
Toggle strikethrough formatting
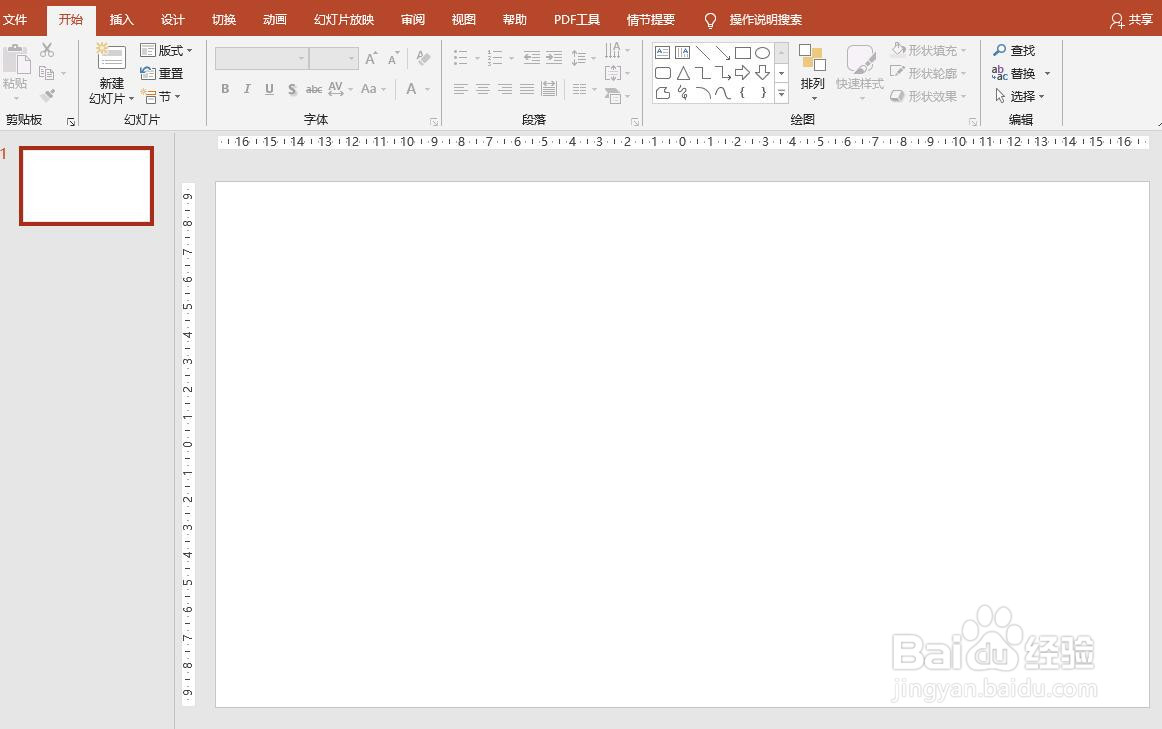(x=313, y=90)
